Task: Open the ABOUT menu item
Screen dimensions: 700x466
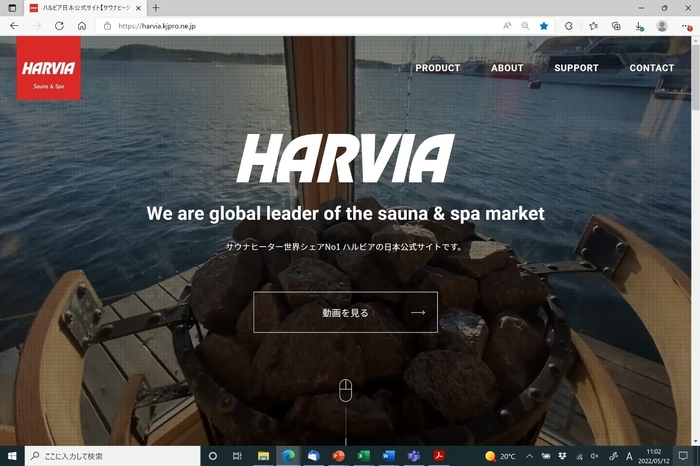Action: pyautogui.click(x=507, y=68)
